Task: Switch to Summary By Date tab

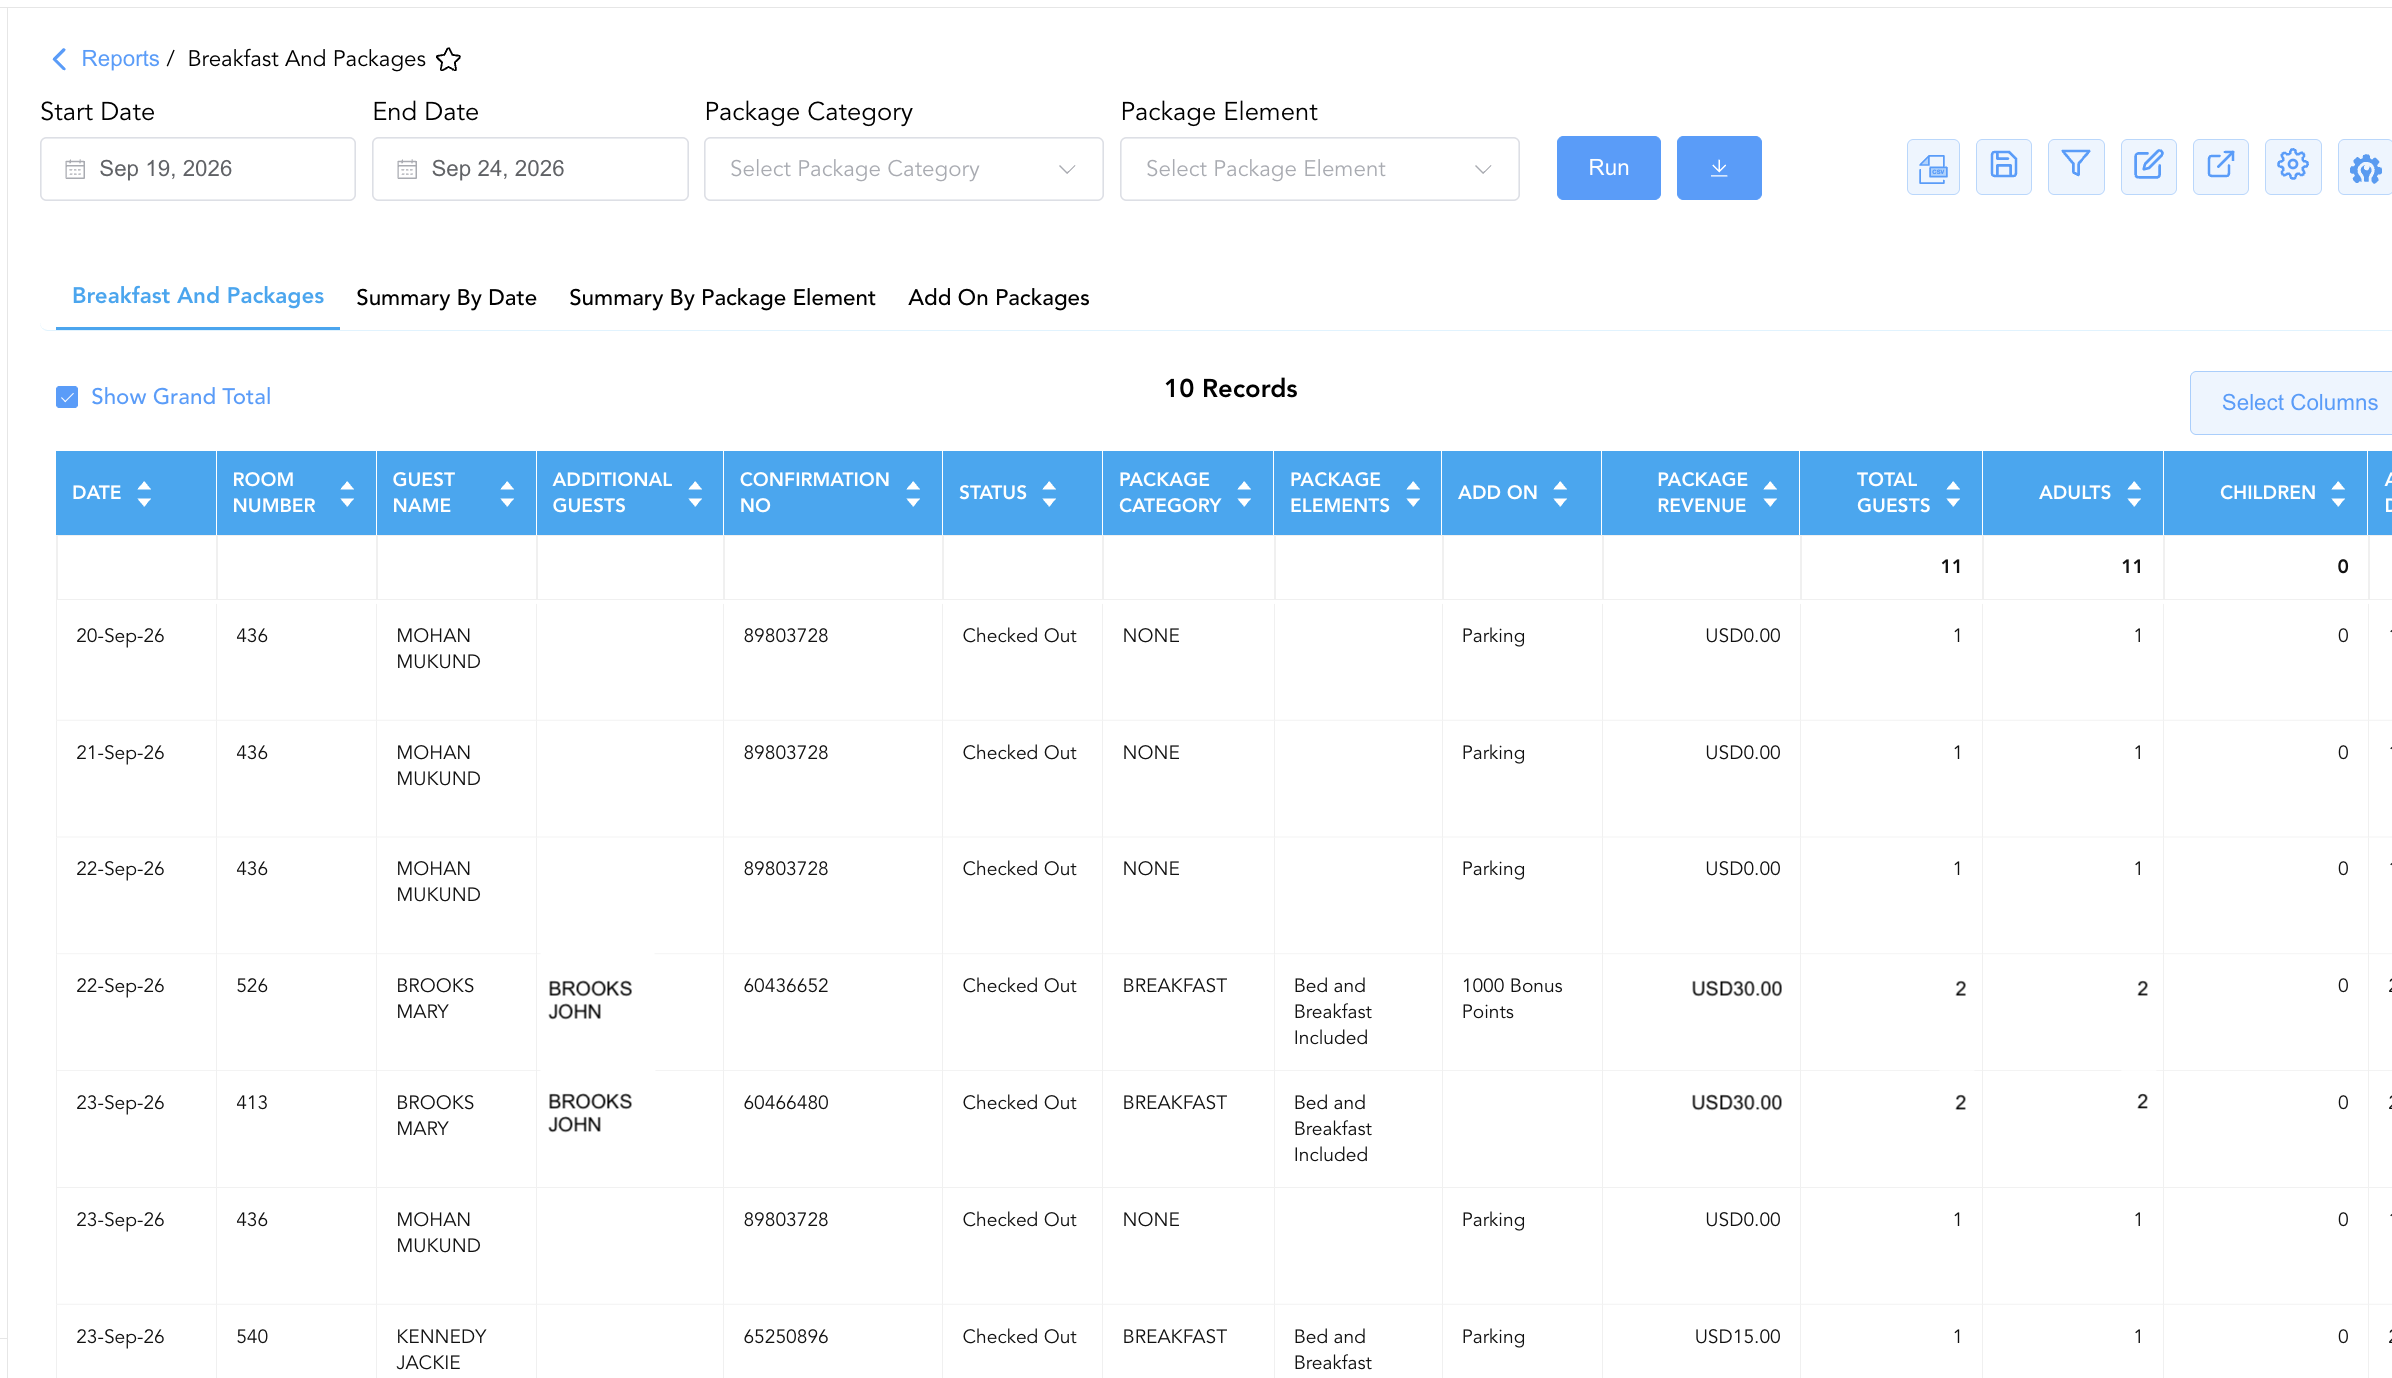Action: click(446, 298)
